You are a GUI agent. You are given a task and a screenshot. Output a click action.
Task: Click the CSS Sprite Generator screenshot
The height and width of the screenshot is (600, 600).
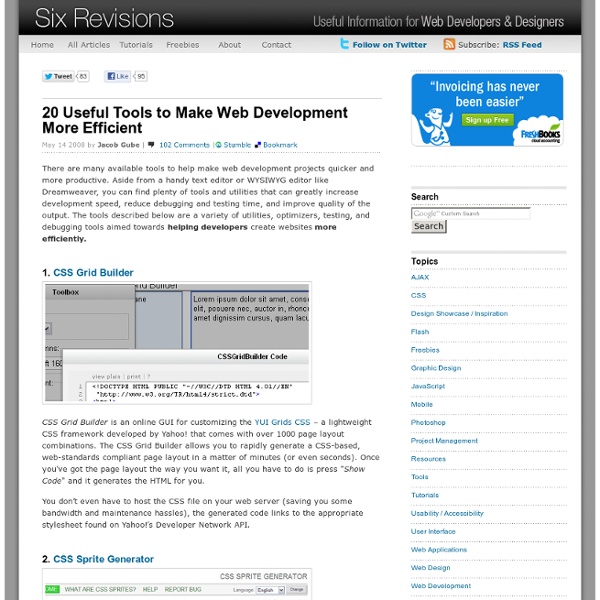pyautogui.click(x=177, y=584)
